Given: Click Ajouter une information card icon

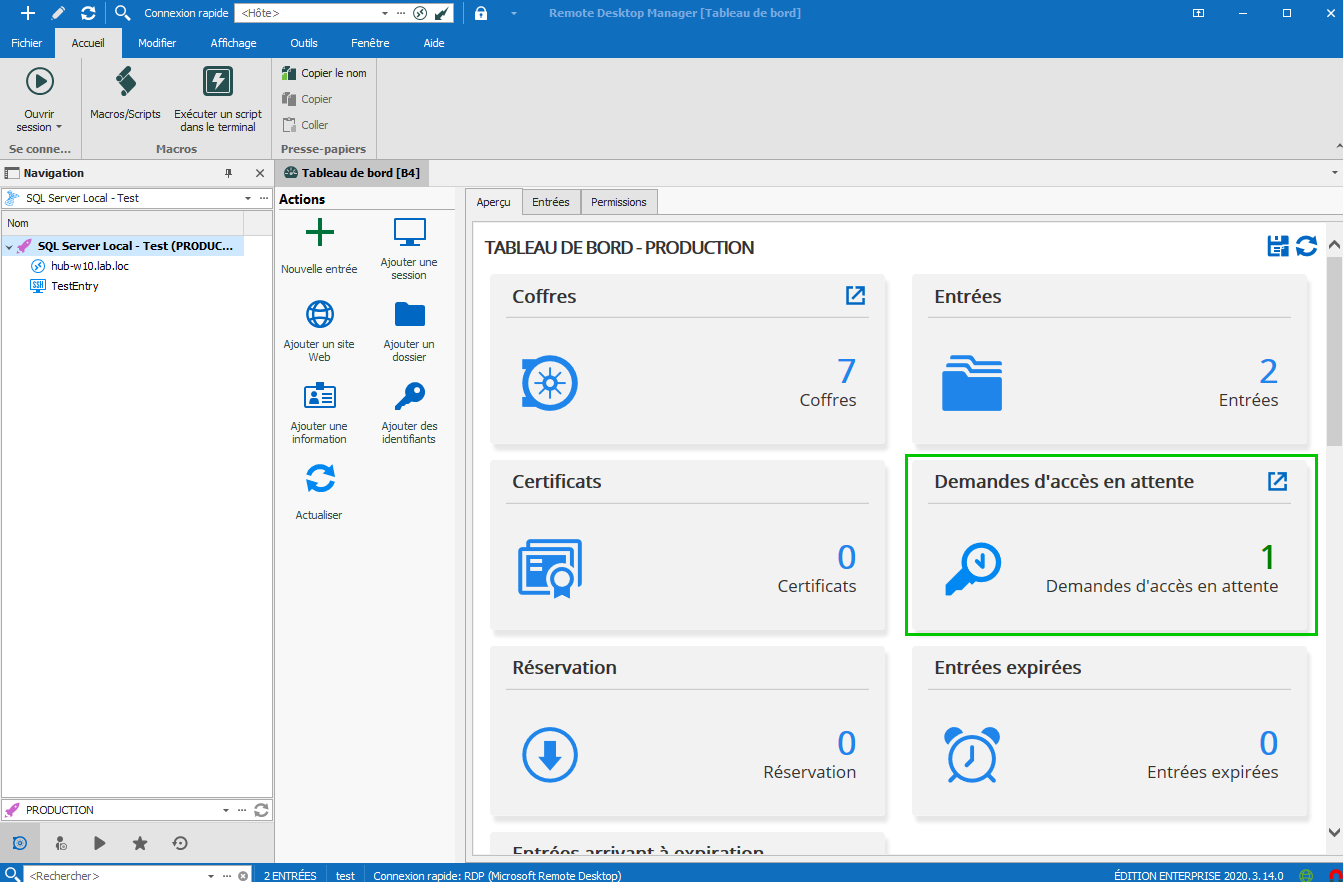Looking at the screenshot, I should [x=319, y=397].
